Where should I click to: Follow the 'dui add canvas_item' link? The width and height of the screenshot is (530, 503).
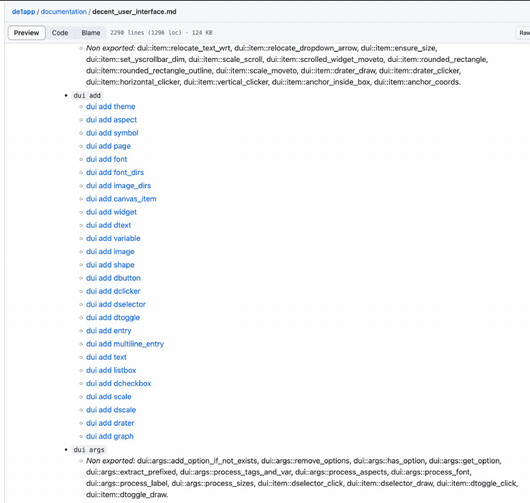(121, 199)
